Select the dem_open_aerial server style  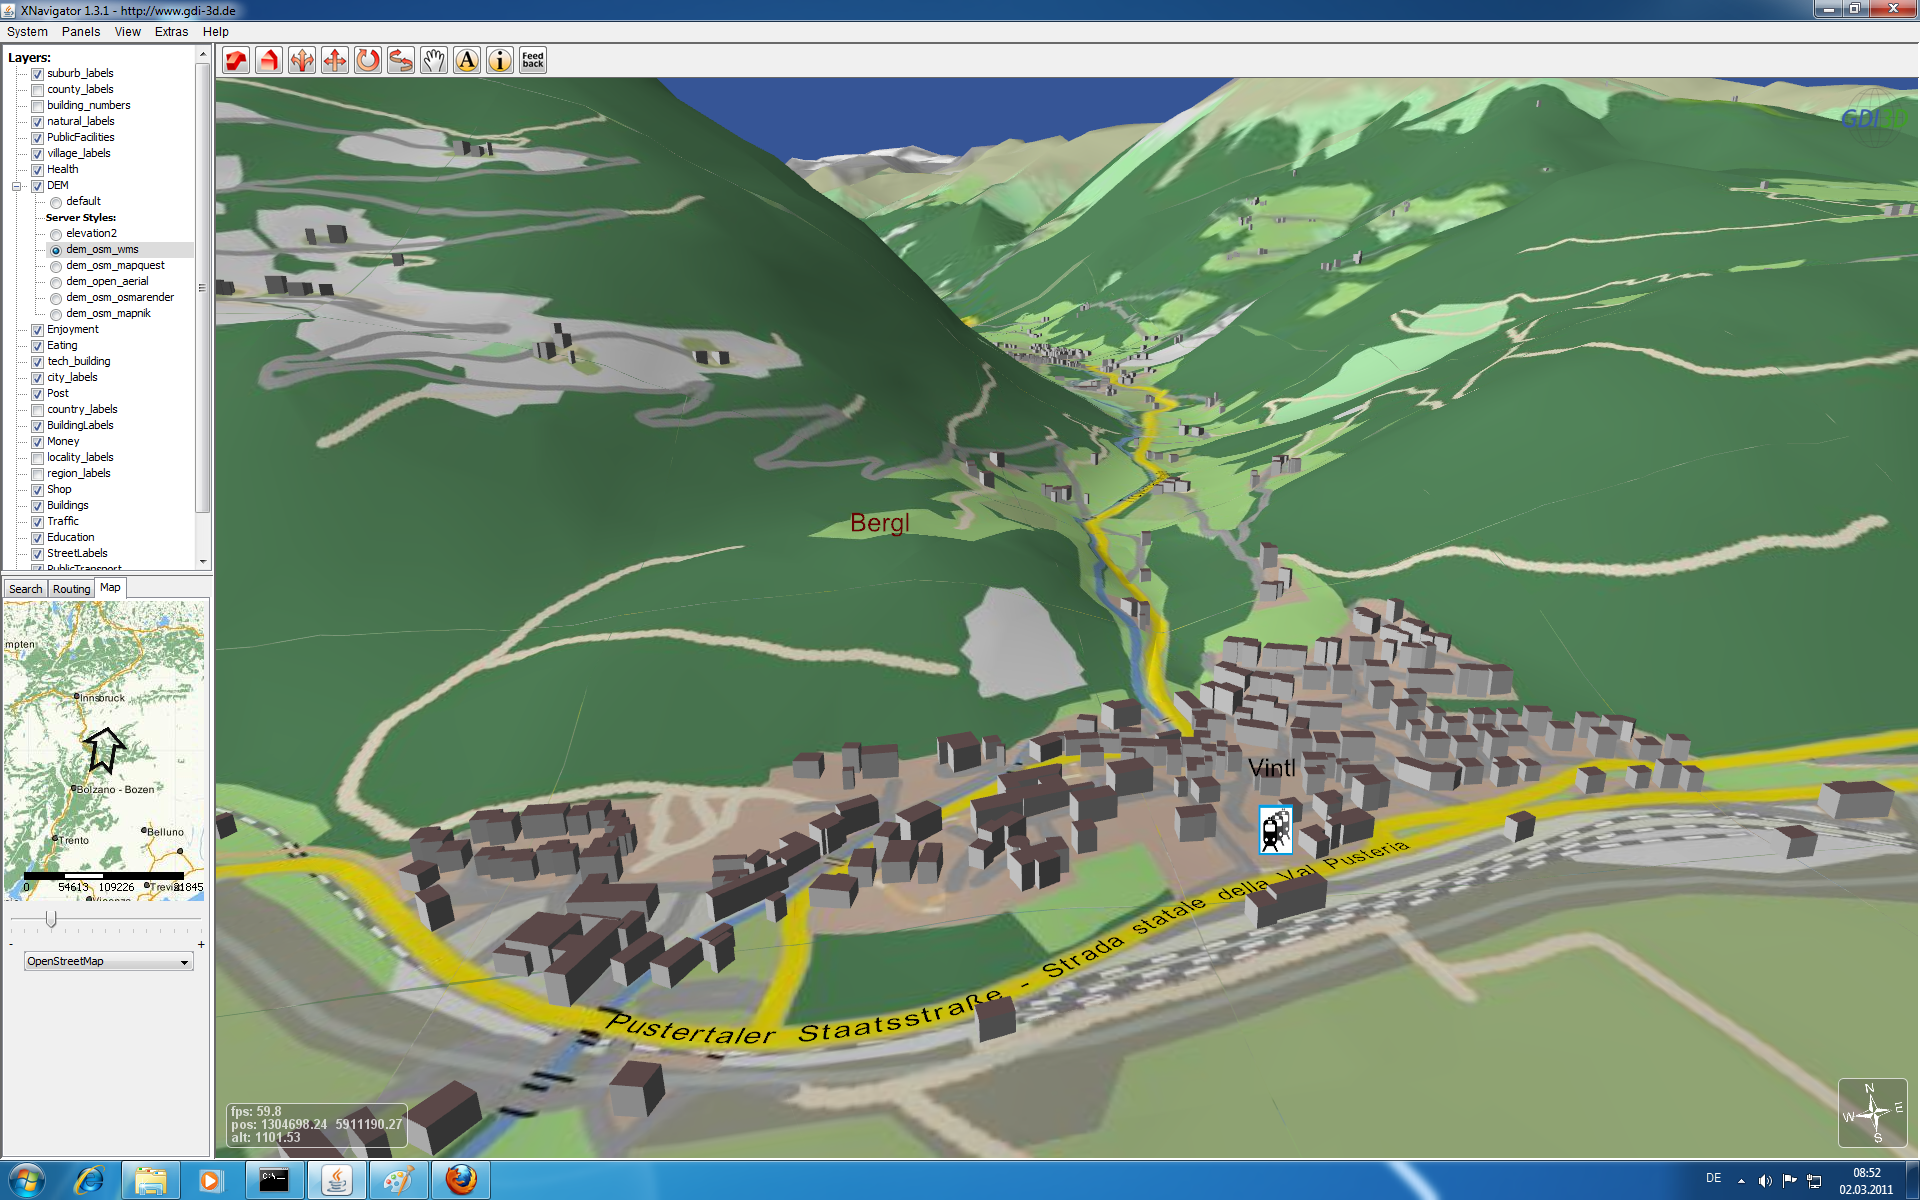point(56,282)
